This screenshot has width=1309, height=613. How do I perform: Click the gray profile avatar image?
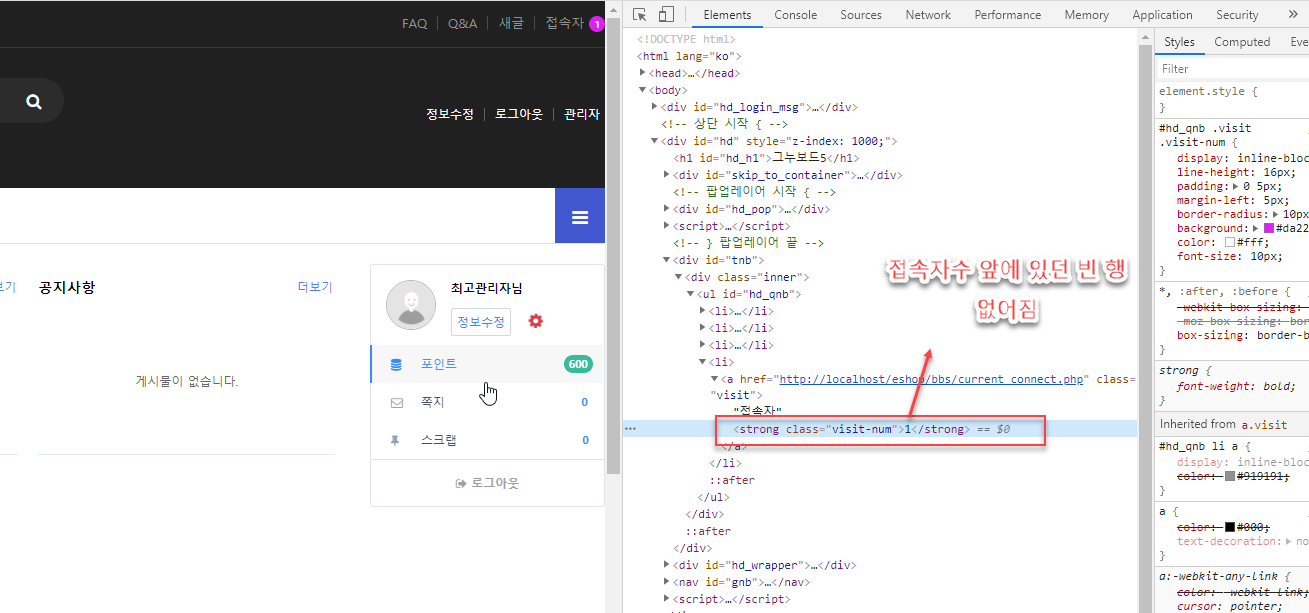pyautogui.click(x=411, y=305)
